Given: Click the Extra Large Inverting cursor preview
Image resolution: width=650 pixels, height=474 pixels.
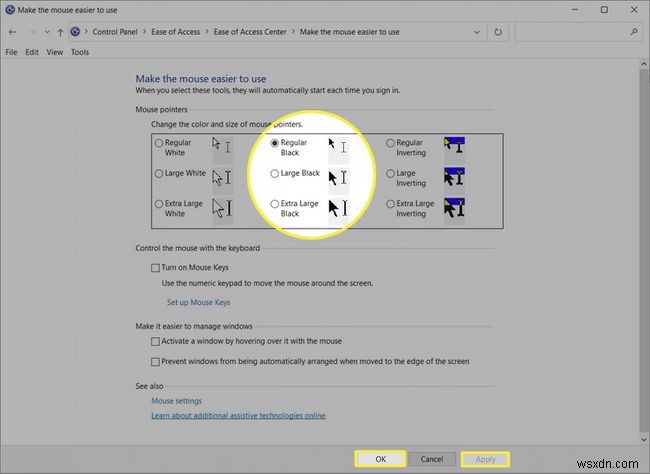Looking at the screenshot, I should tap(454, 210).
